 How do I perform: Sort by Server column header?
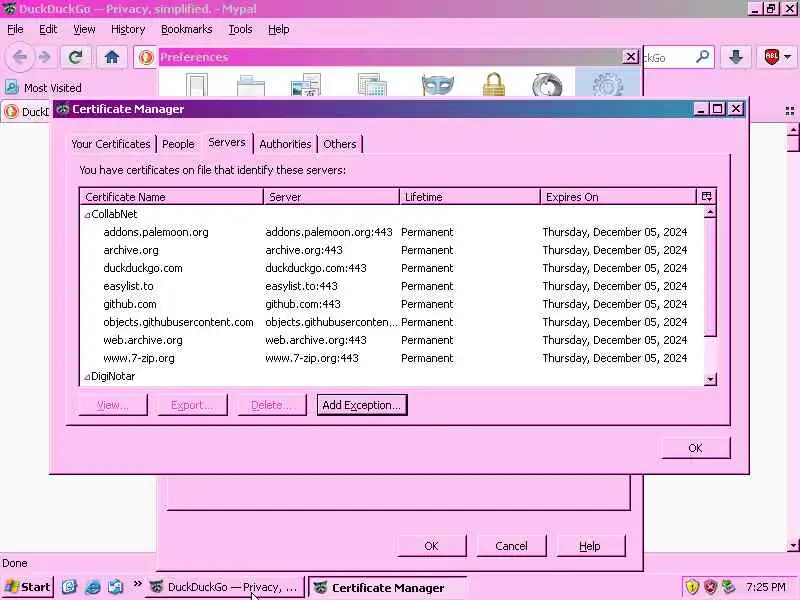point(331,197)
